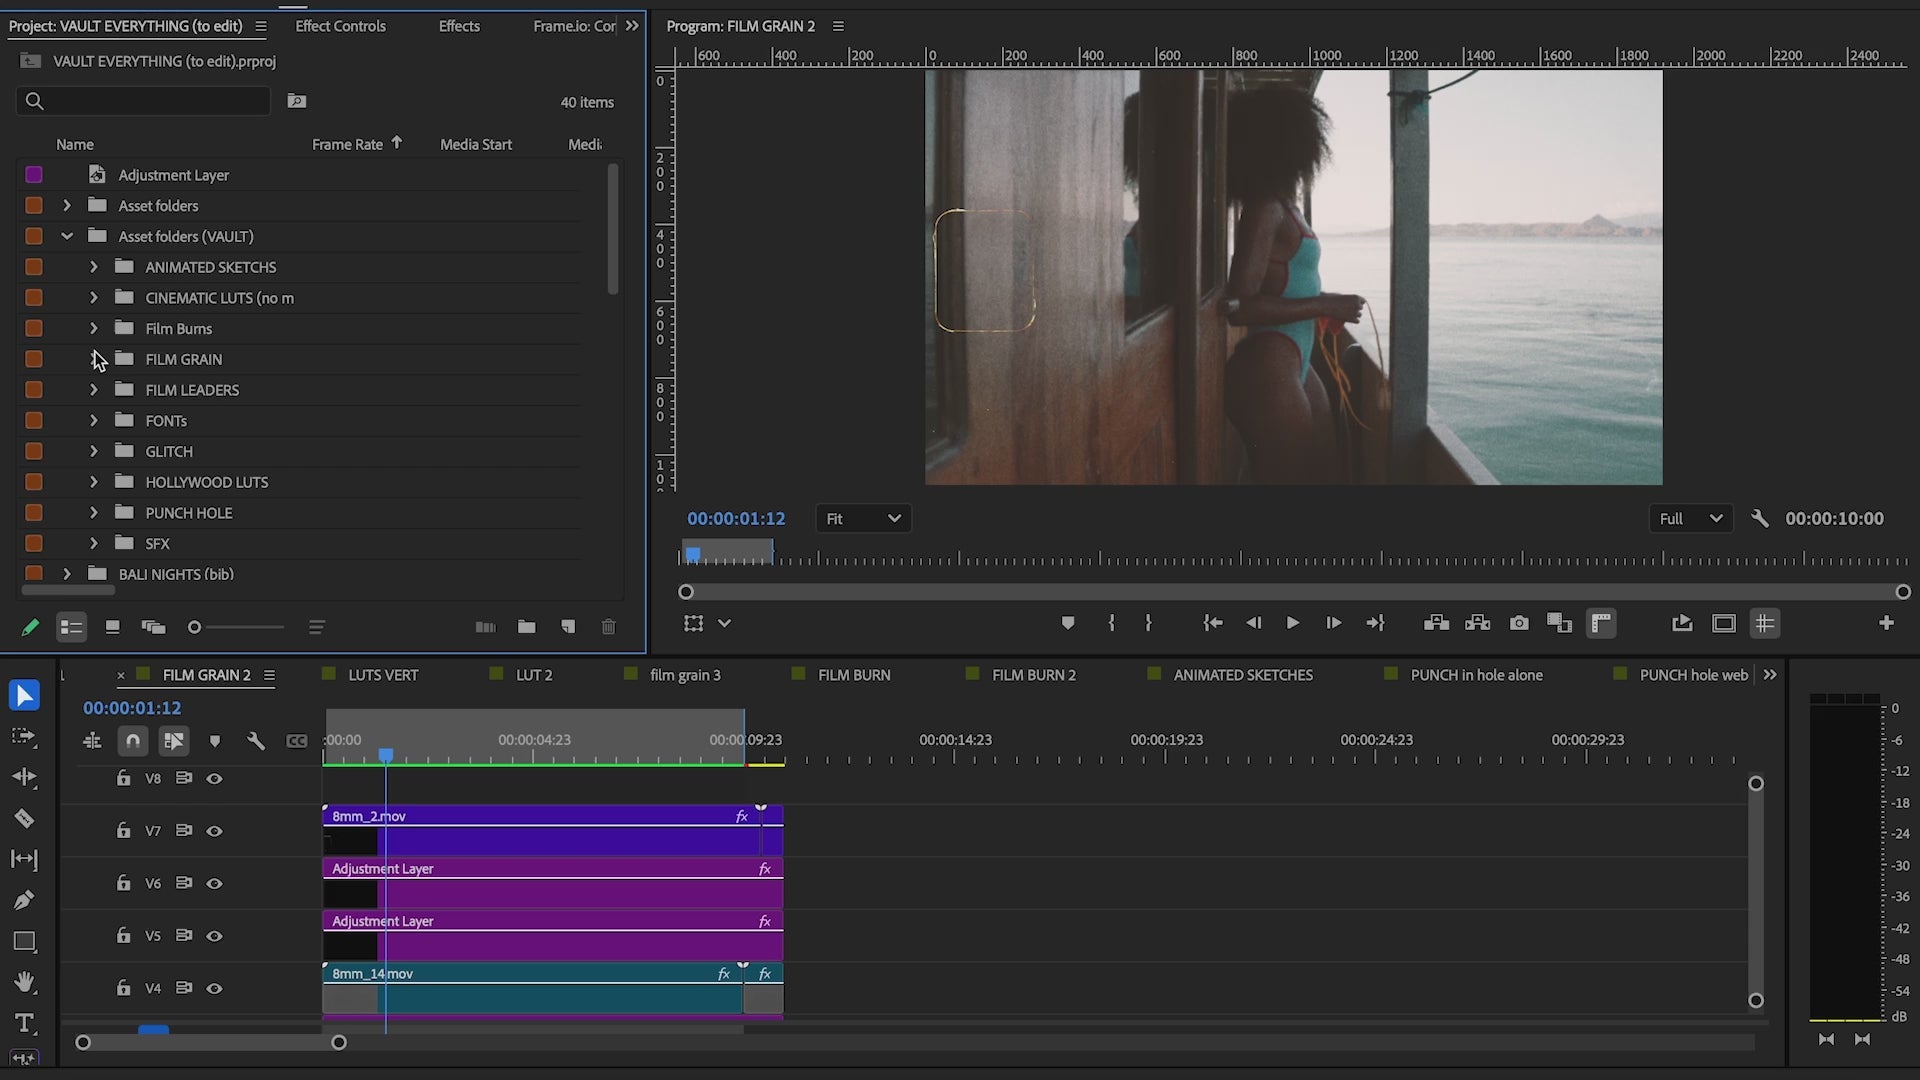This screenshot has width=1920, height=1080.
Task: Hide track V8 output with the eye icon
Action: 214,777
